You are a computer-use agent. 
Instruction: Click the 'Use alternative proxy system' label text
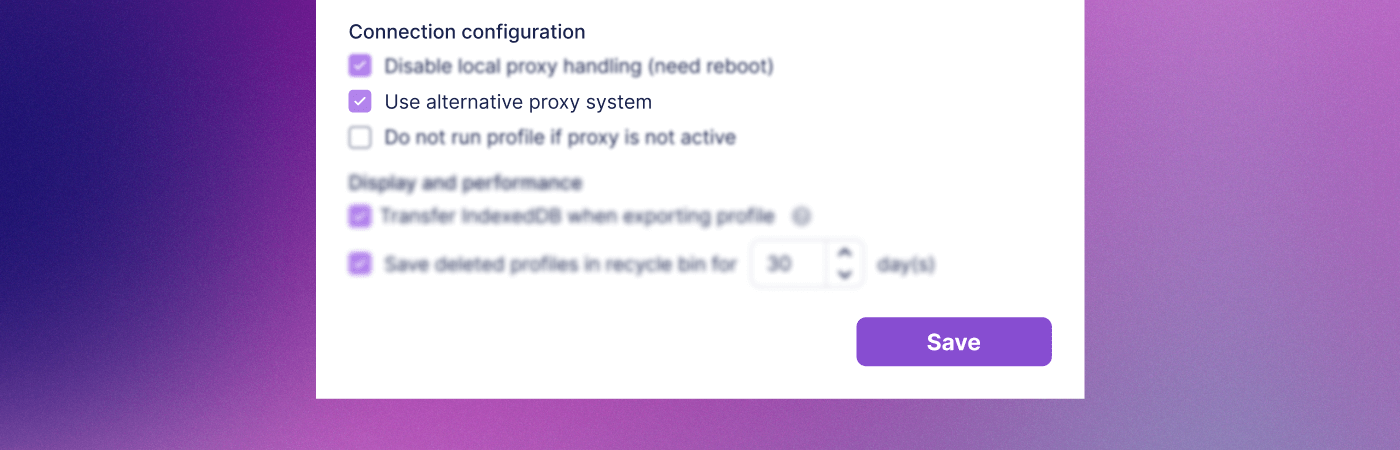[x=518, y=102]
